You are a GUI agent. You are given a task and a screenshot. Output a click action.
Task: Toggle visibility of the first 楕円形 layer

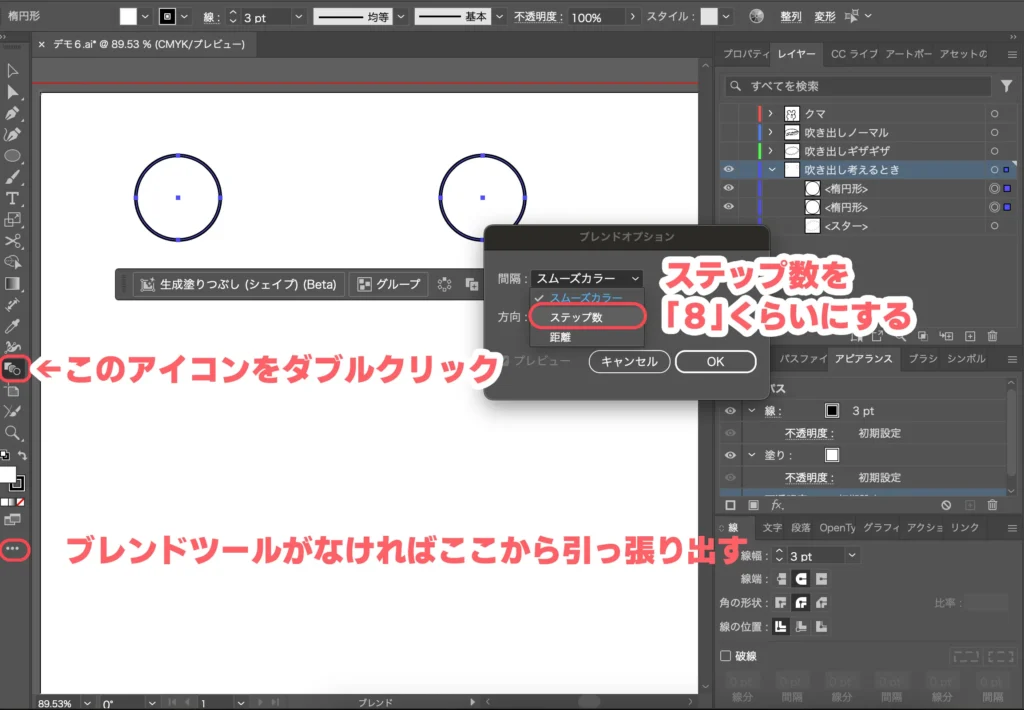pos(730,189)
